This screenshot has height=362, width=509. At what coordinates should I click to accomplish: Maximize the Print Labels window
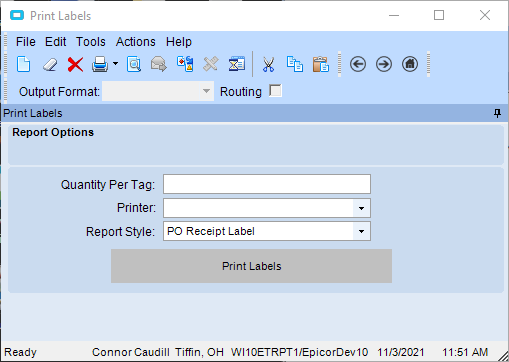[x=439, y=15]
